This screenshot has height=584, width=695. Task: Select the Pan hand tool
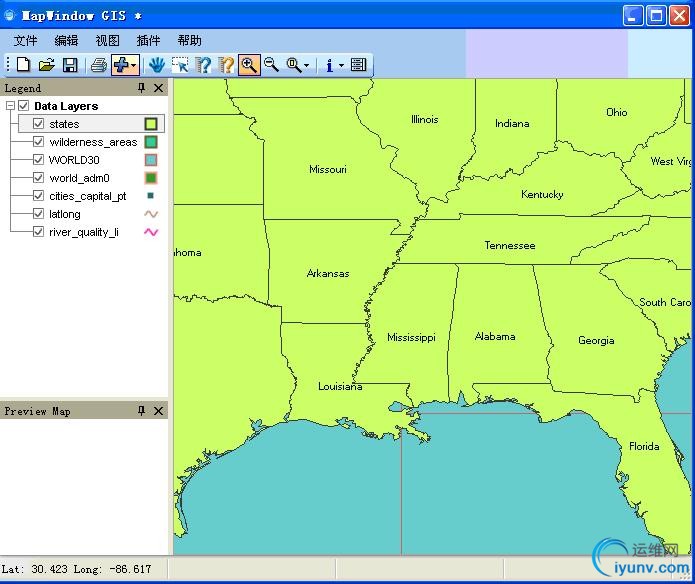[157, 65]
